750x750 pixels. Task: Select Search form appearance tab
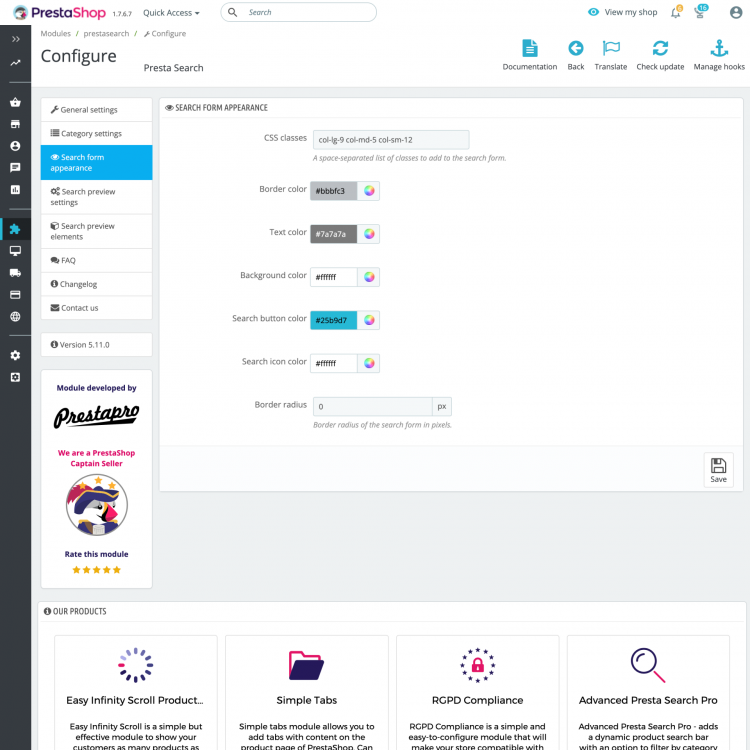point(97,163)
